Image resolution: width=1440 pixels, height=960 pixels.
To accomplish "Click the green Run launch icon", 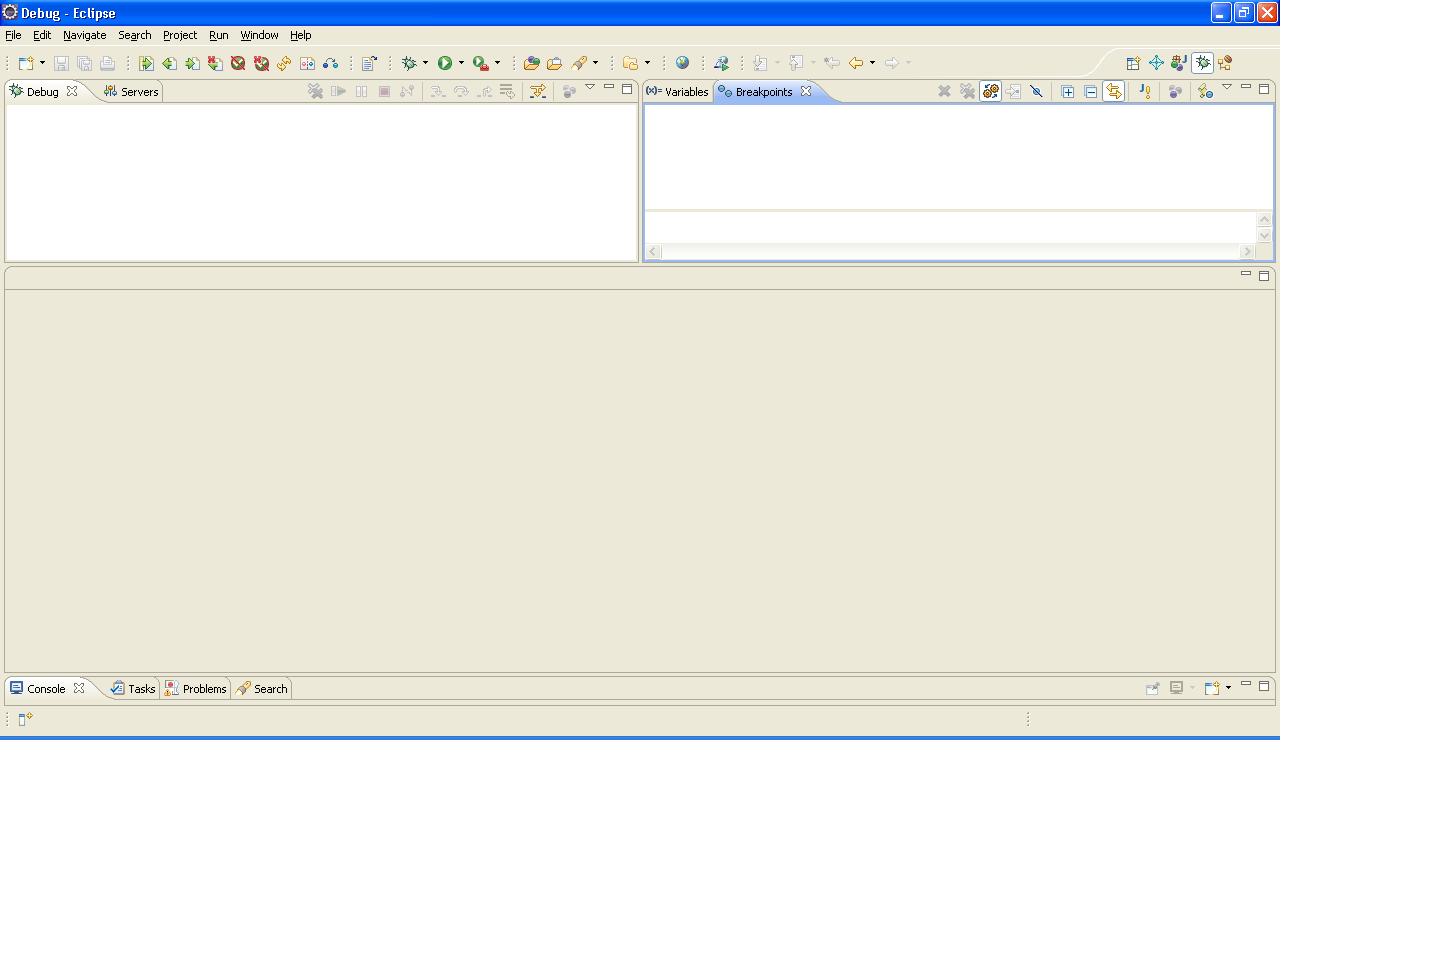I will (445, 63).
